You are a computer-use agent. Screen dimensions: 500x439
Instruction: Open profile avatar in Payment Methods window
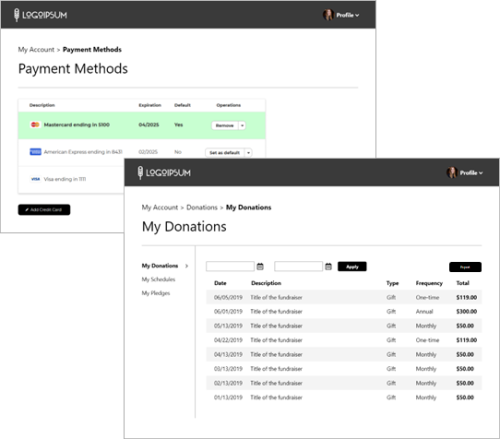[x=328, y=15]
